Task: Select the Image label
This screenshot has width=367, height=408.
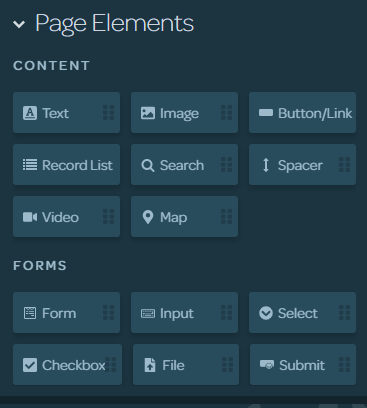Action: [x=179, y=114]
